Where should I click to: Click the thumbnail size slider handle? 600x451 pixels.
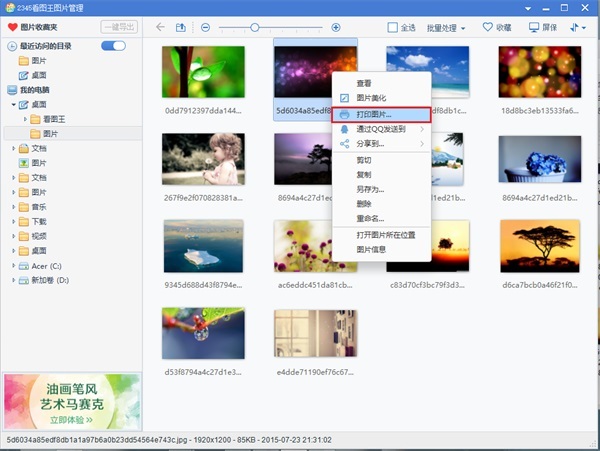(x=255, y=27)
